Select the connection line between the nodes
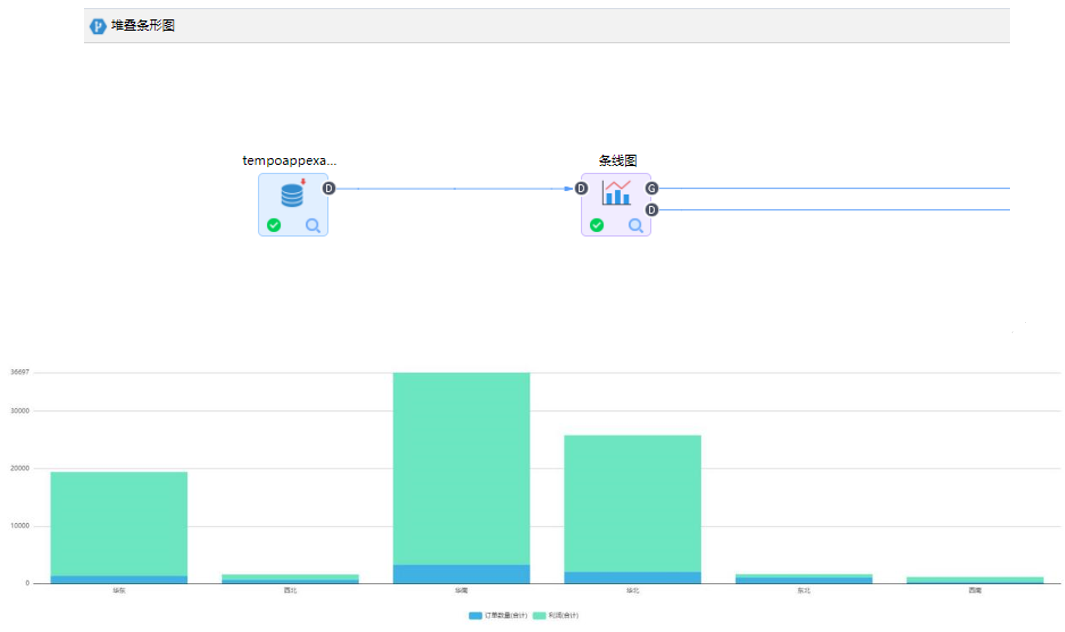The width and height of the screenshot is (1065, 632). click(455, 188)
